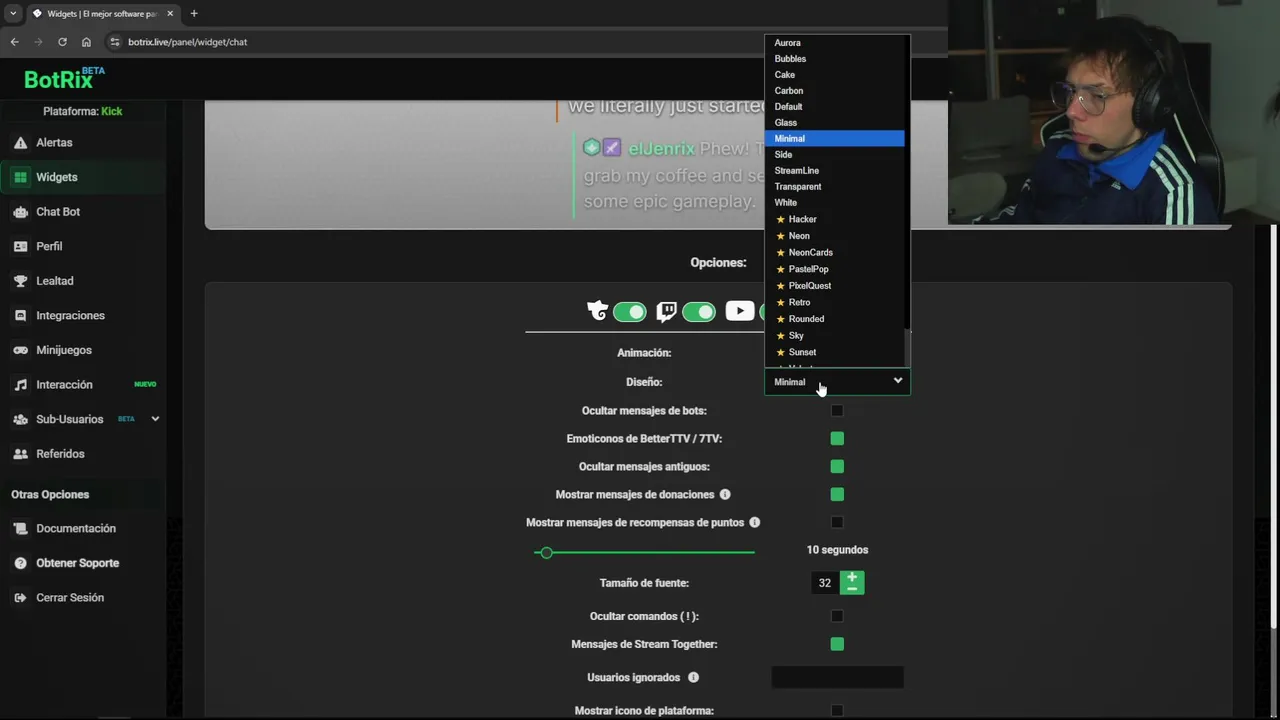Select Side design option
This screenshot has width=1280, height=720.
click(835, 155)
